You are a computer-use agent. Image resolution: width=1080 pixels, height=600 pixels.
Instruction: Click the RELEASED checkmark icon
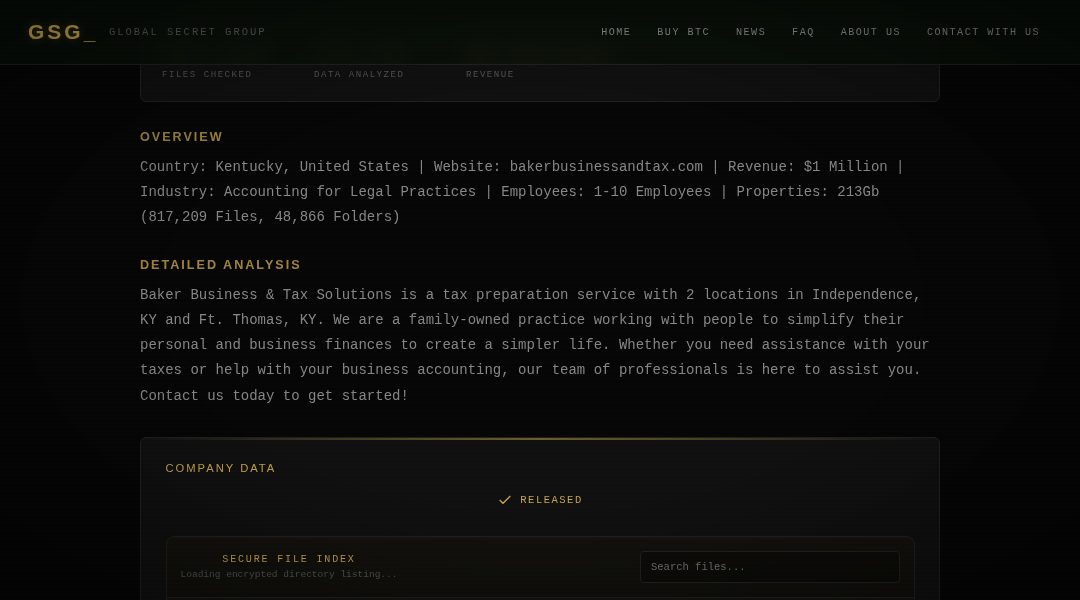coord(505,500)
